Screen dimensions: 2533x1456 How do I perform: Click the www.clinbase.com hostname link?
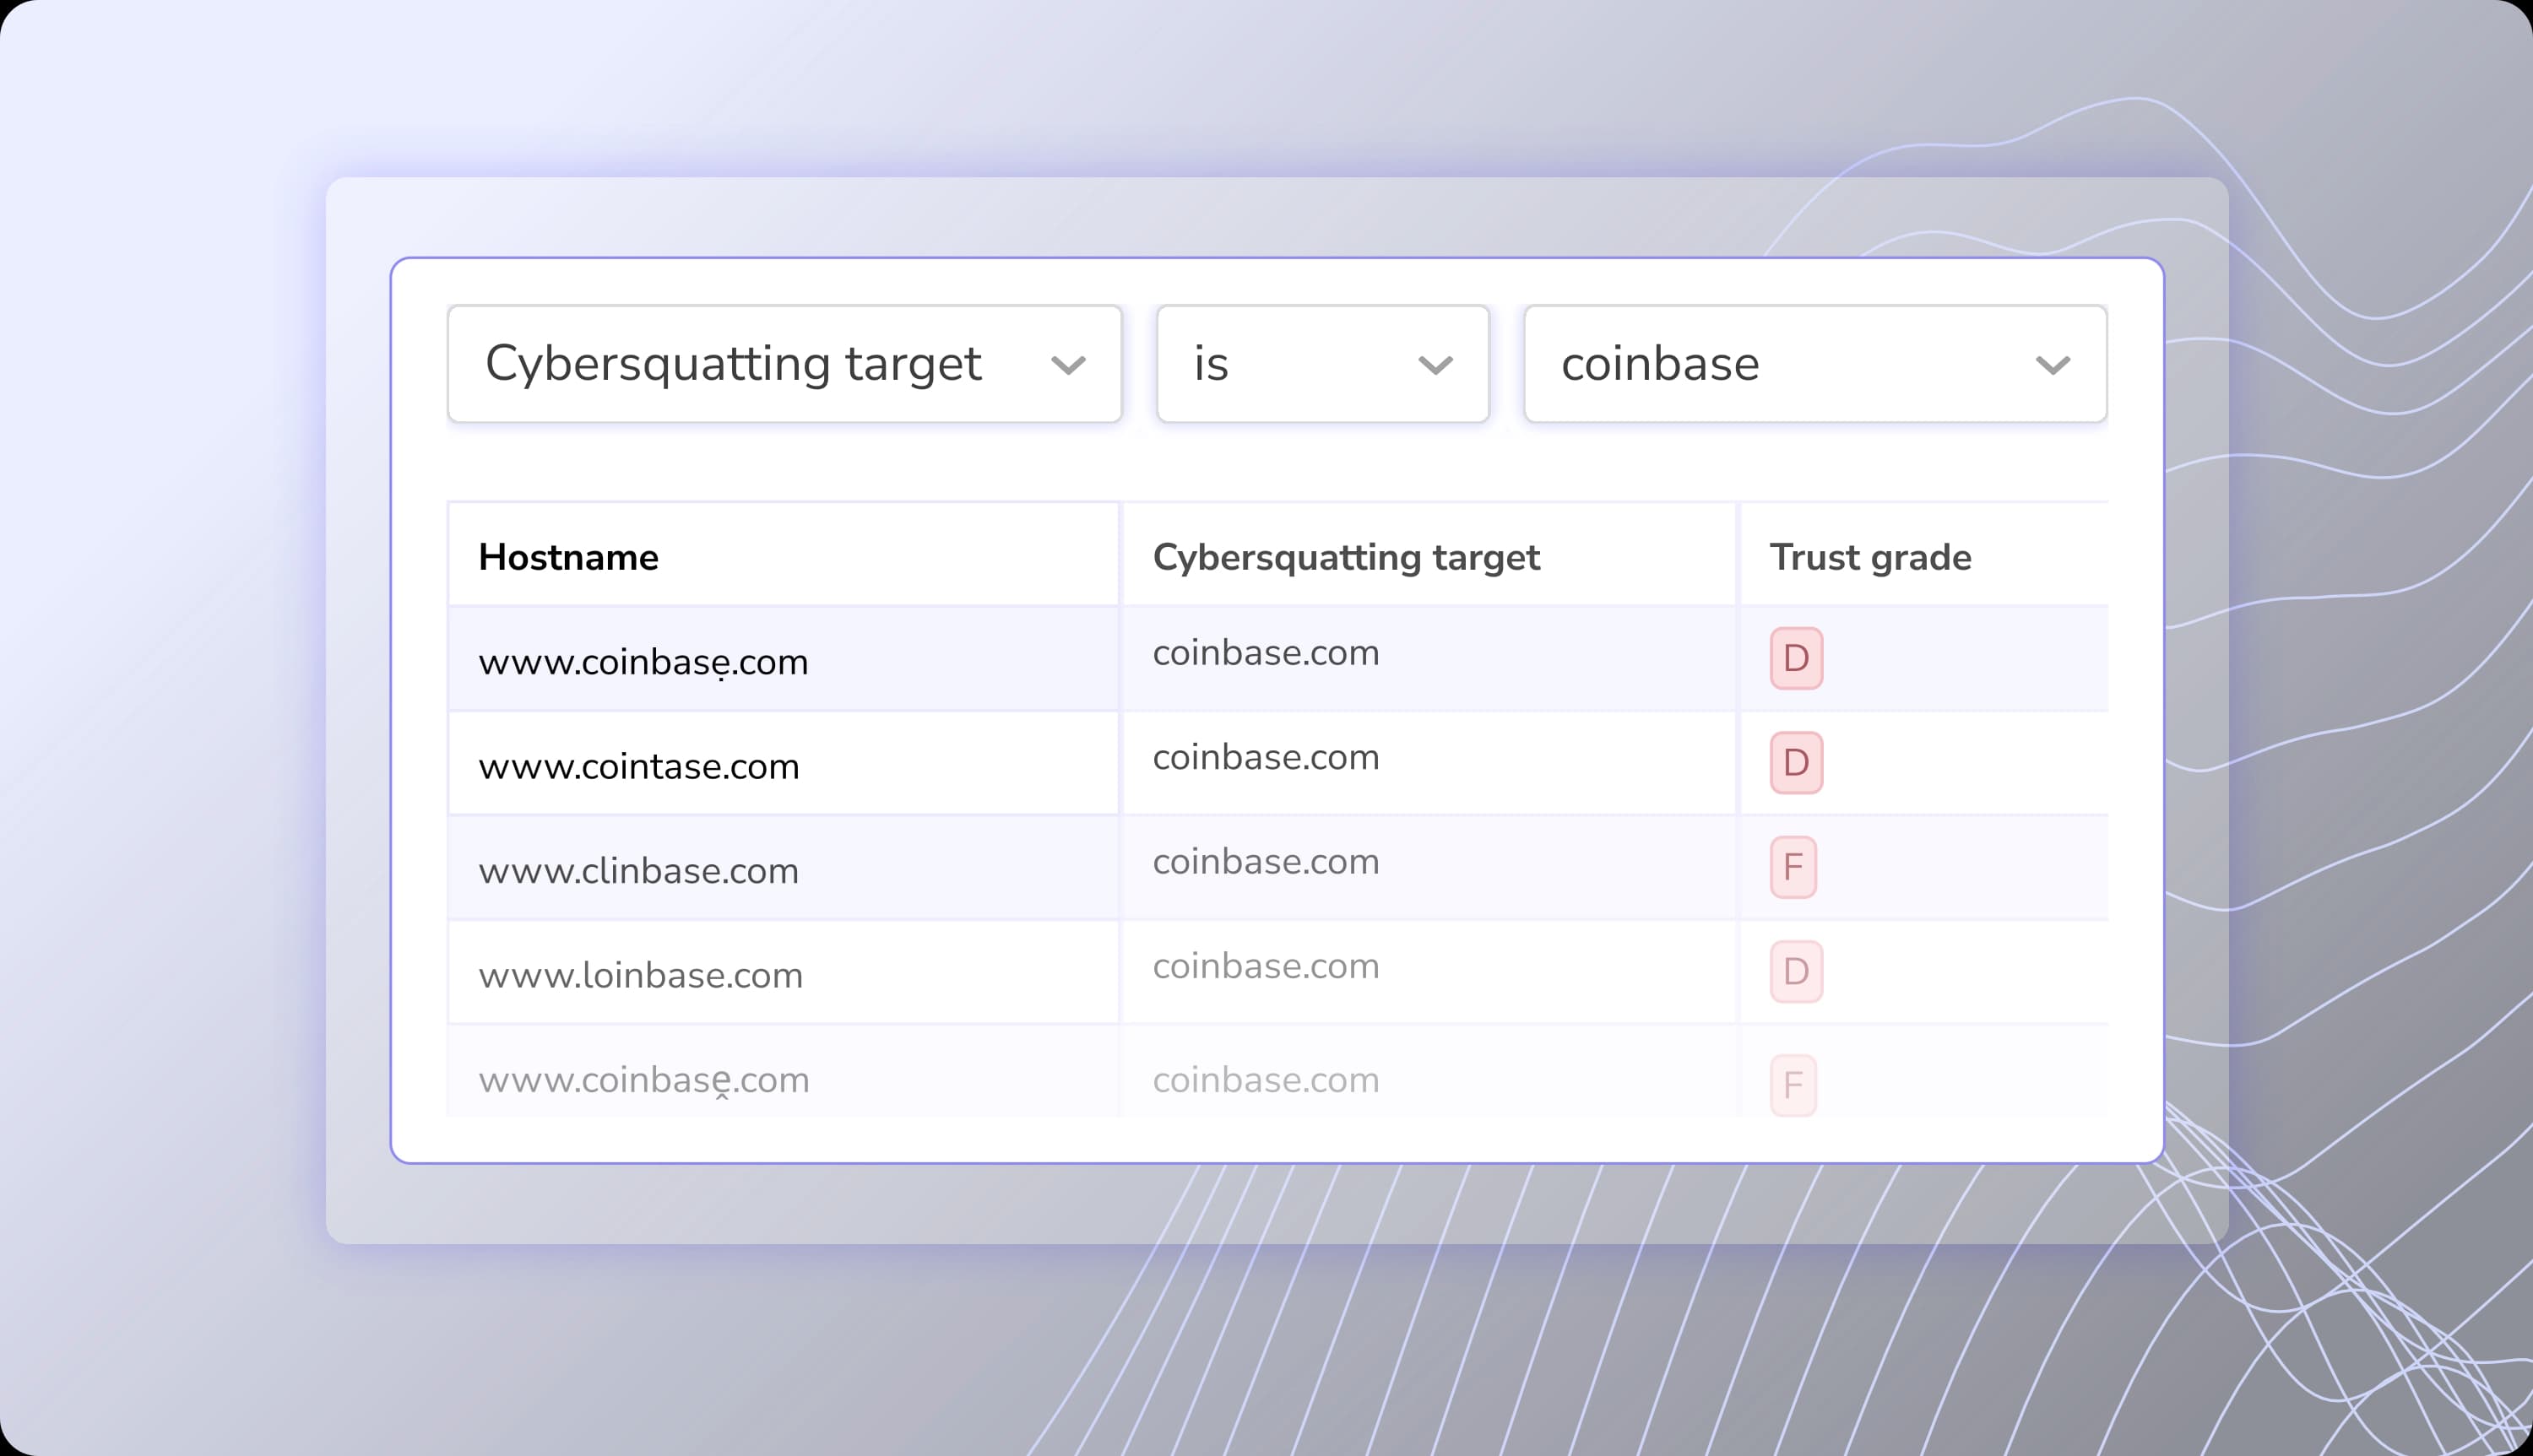638,870
